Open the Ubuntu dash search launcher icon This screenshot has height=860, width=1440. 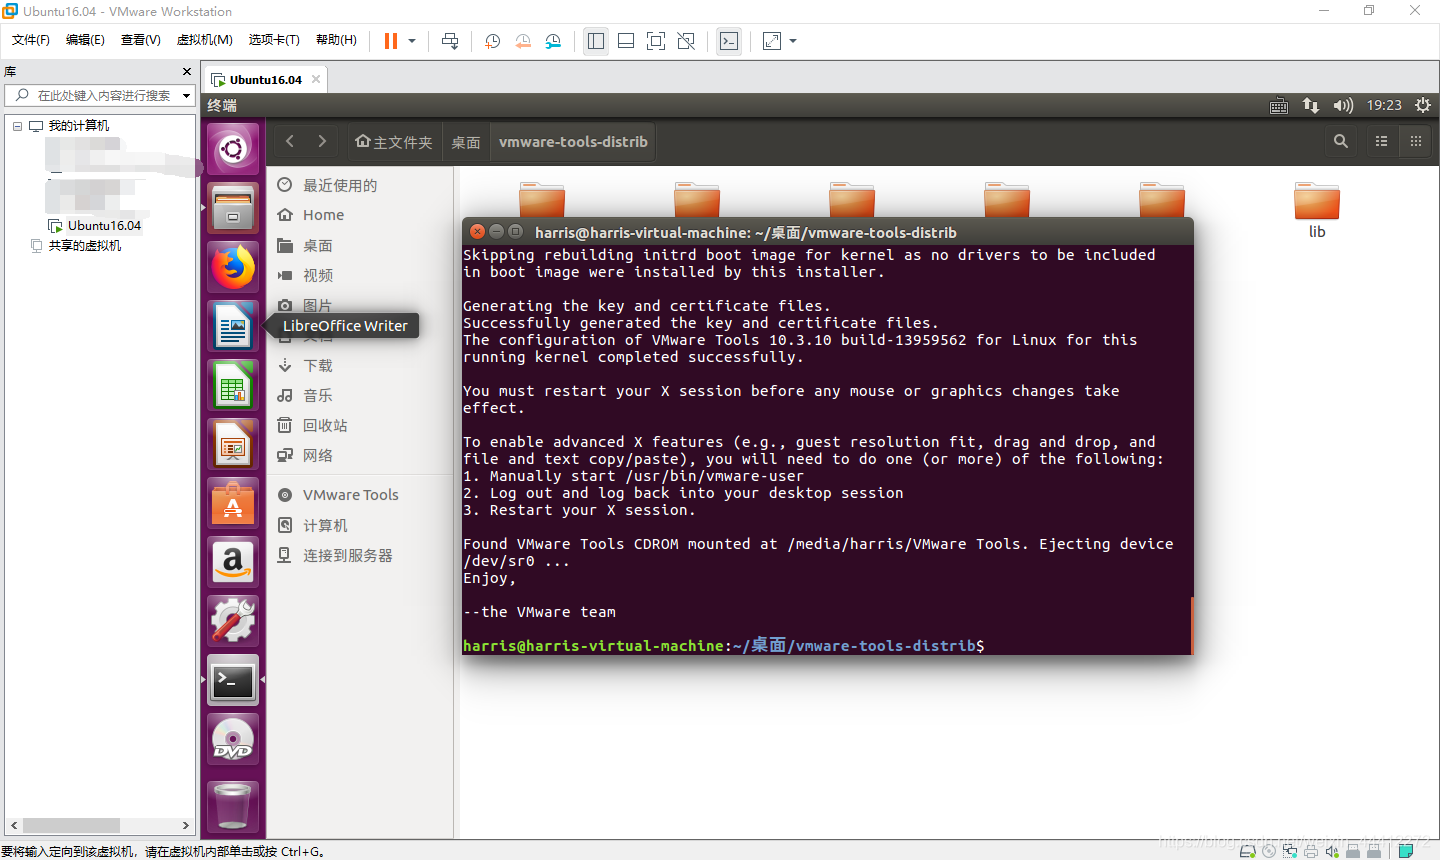[233, 150]
